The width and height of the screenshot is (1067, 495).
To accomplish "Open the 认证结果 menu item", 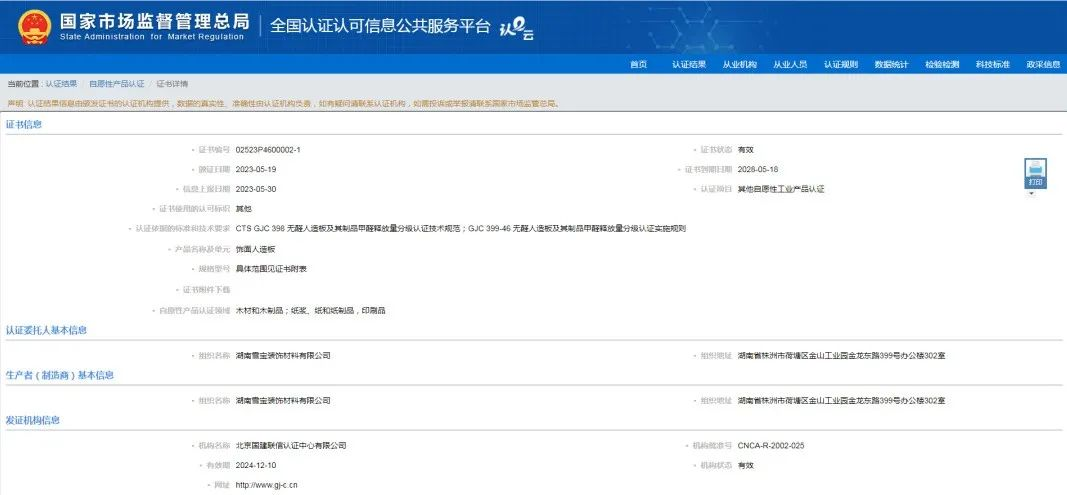I will [688, 64].
